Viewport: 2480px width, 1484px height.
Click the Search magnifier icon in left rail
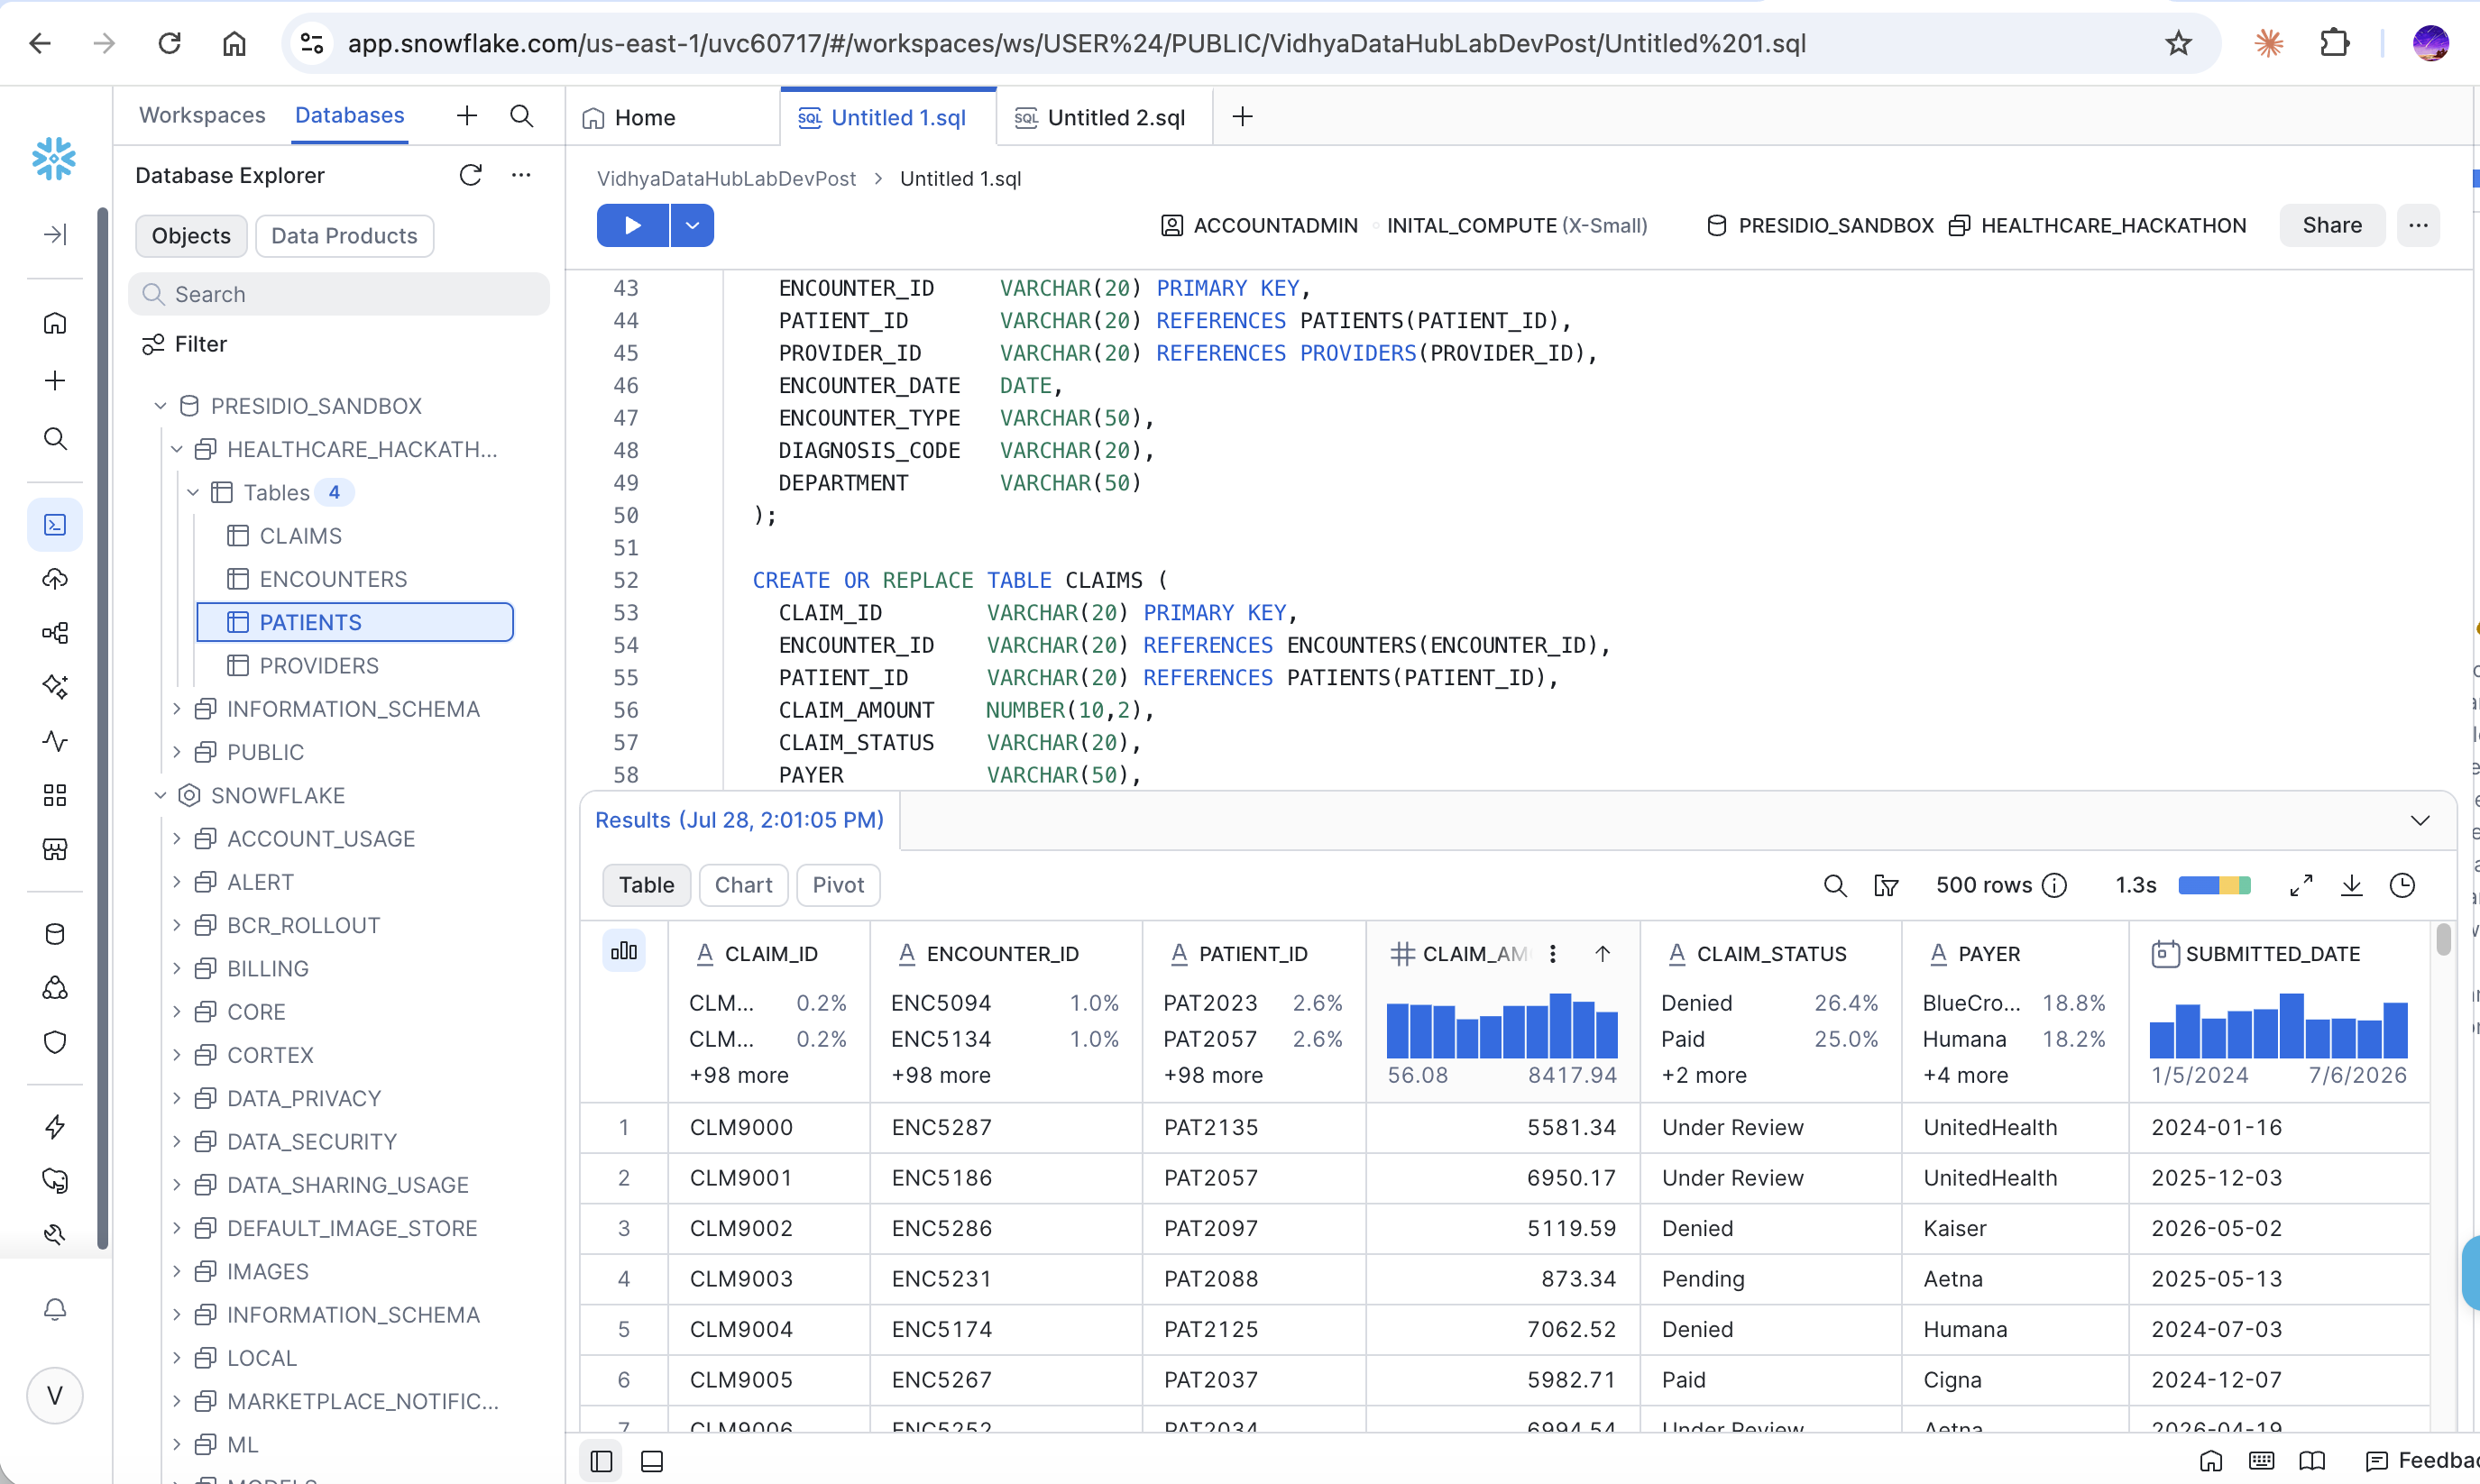55,439
